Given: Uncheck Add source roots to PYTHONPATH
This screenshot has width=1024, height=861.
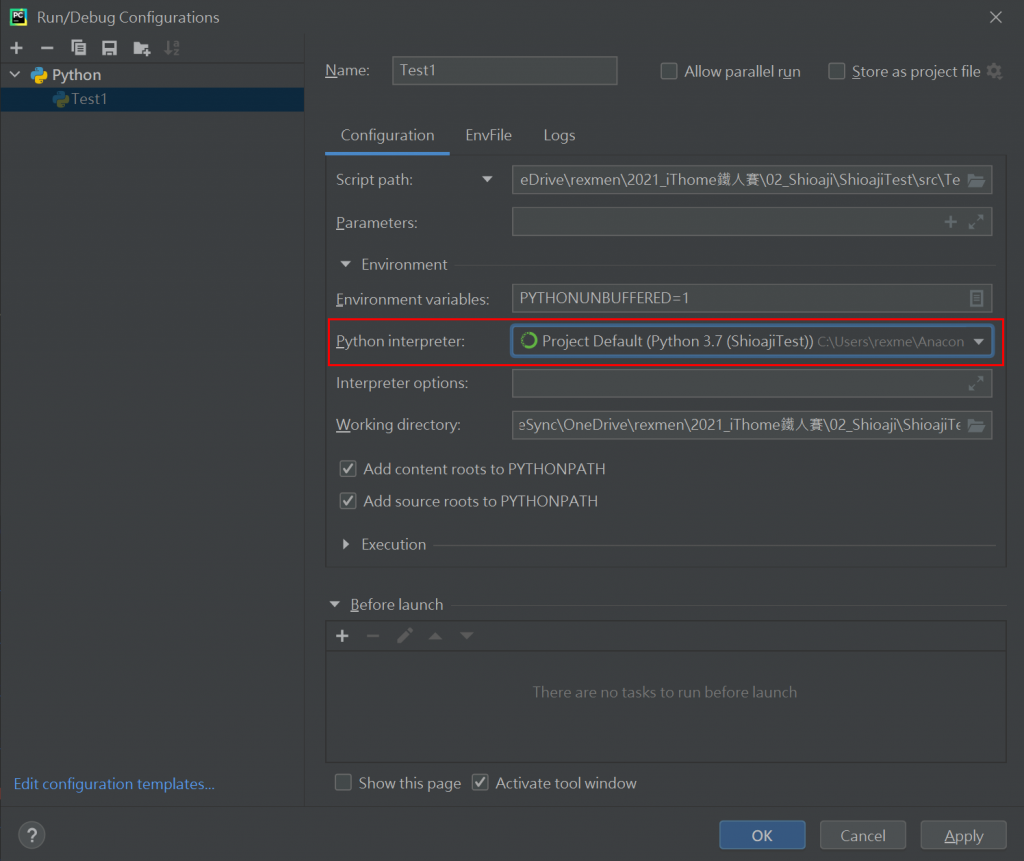Looking at the screenshot, I should click(x=347, y=501).
